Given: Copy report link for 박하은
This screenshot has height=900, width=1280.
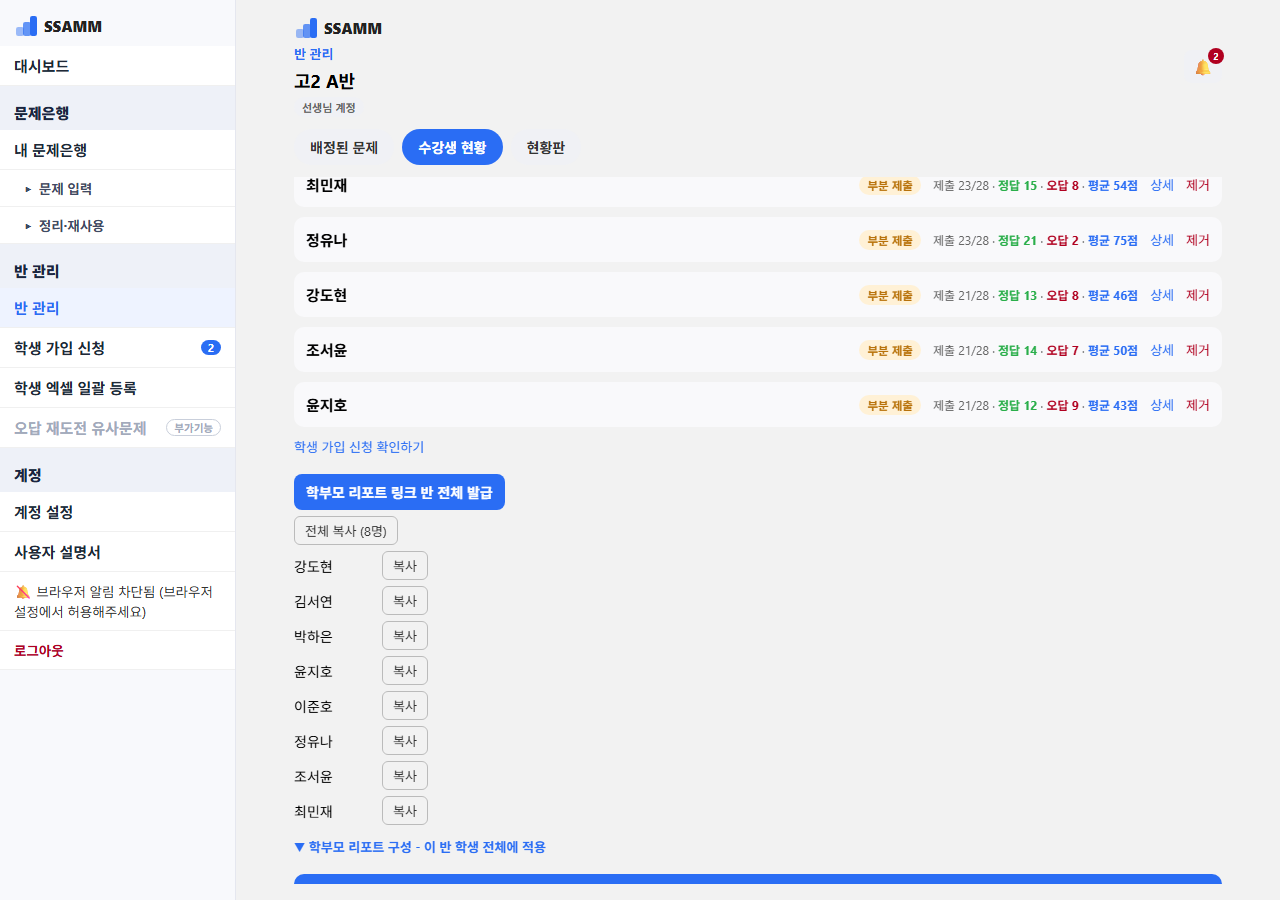Looking at the screenshot, I should coord(405,636).
